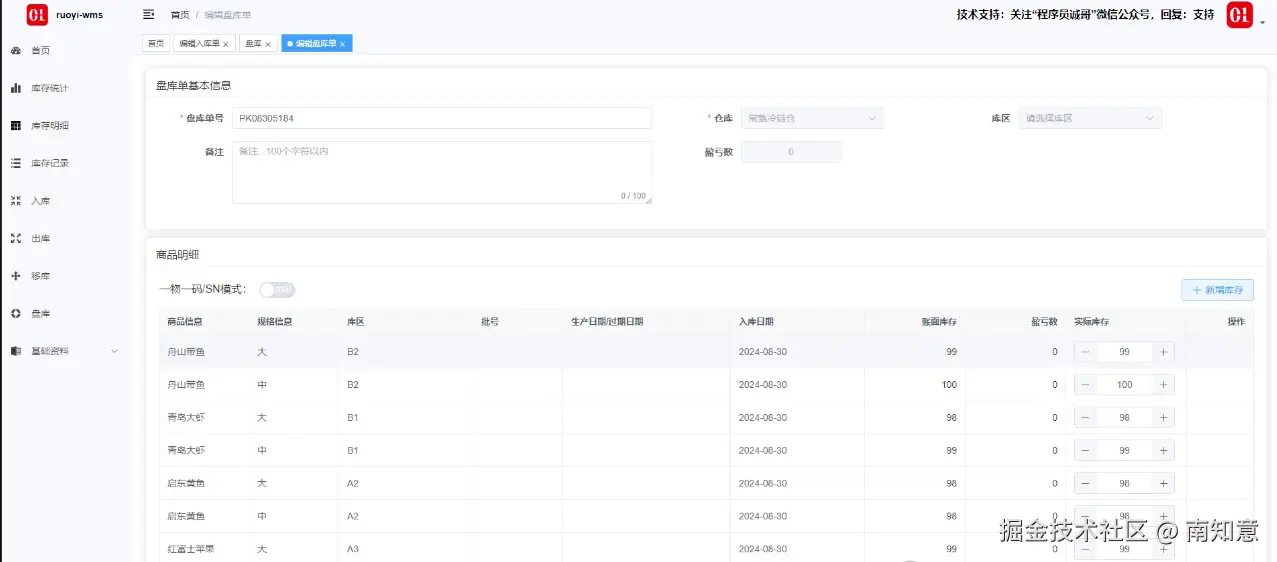This screenshot has height=562, width=1277.
Task: Expand the 基础资料 sidebar submenu arrow
Action: (114, 351)
